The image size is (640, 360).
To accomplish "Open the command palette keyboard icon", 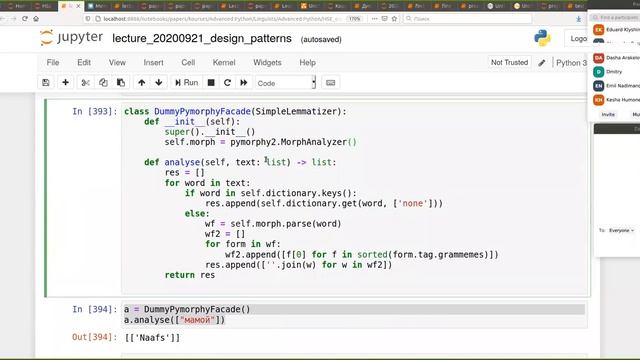I will (x=331, y=83).
